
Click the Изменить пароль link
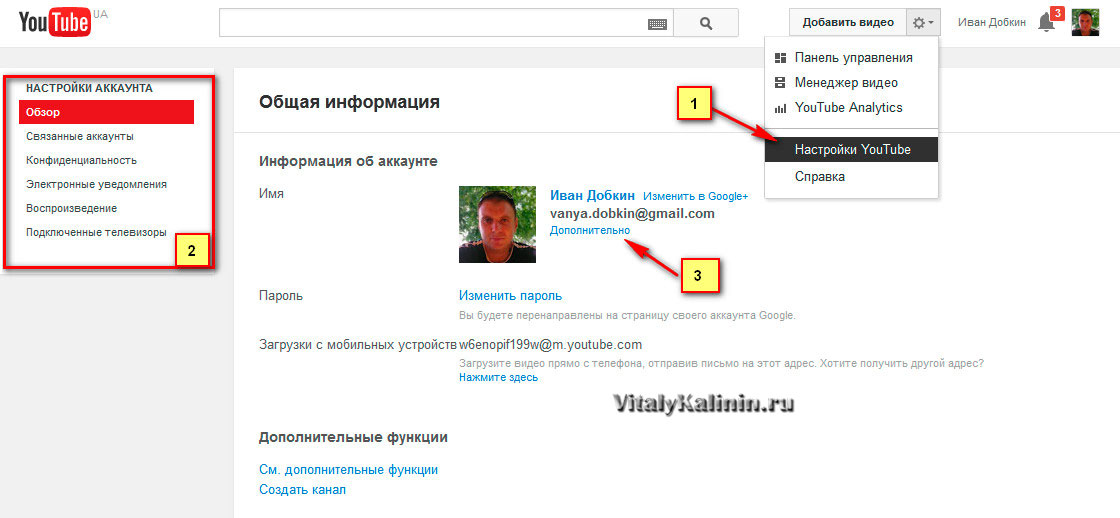pyautogui.click(x=510, y=295)
